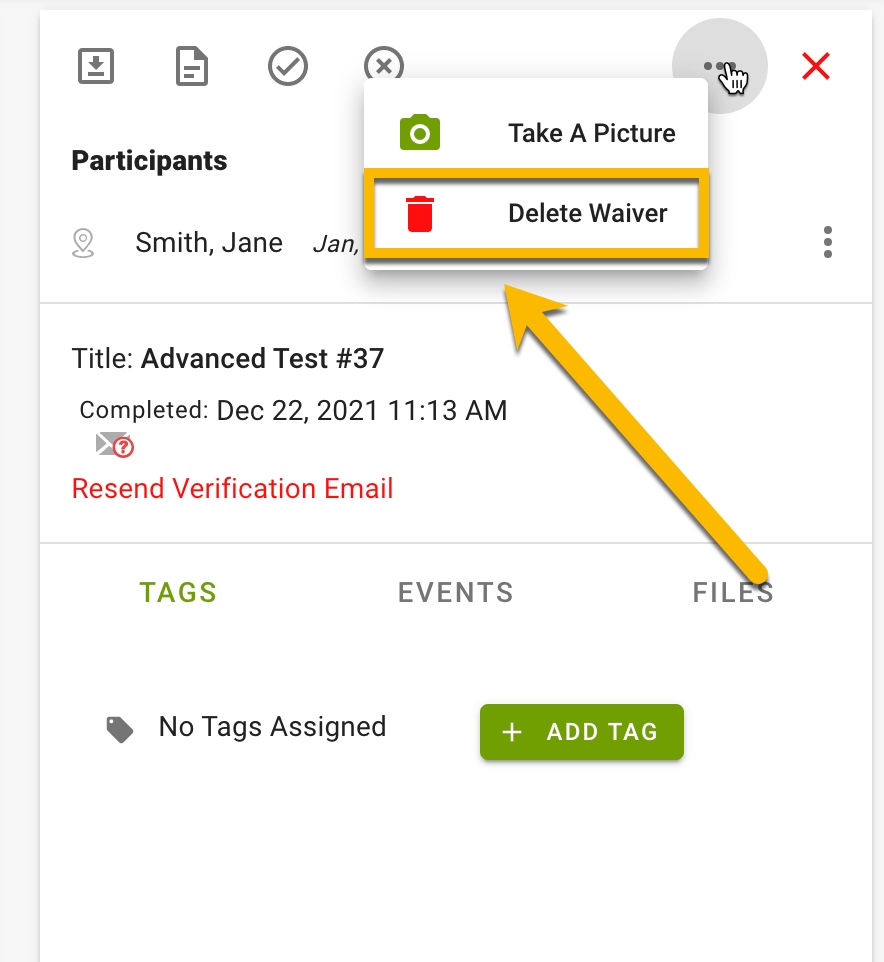This screenshot has height=962, width=884.
Task: Select participant name Smith, Jane
Action: [209, 242]
